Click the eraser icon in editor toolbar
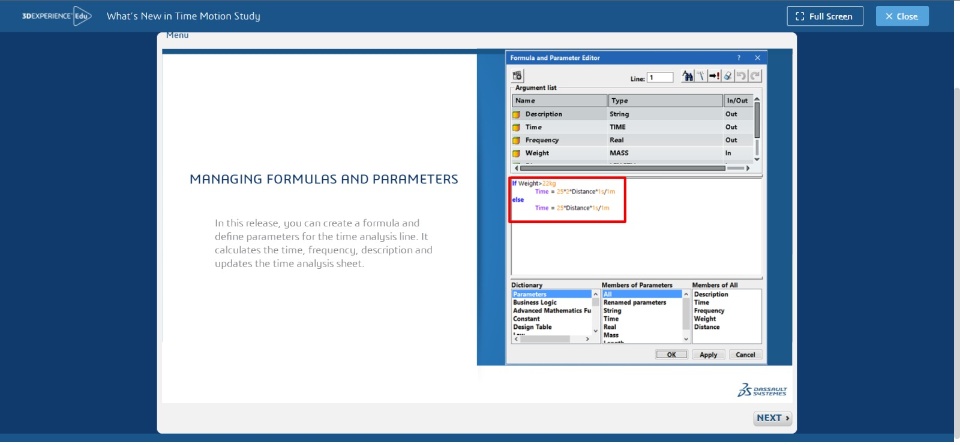 pos(727,76)
